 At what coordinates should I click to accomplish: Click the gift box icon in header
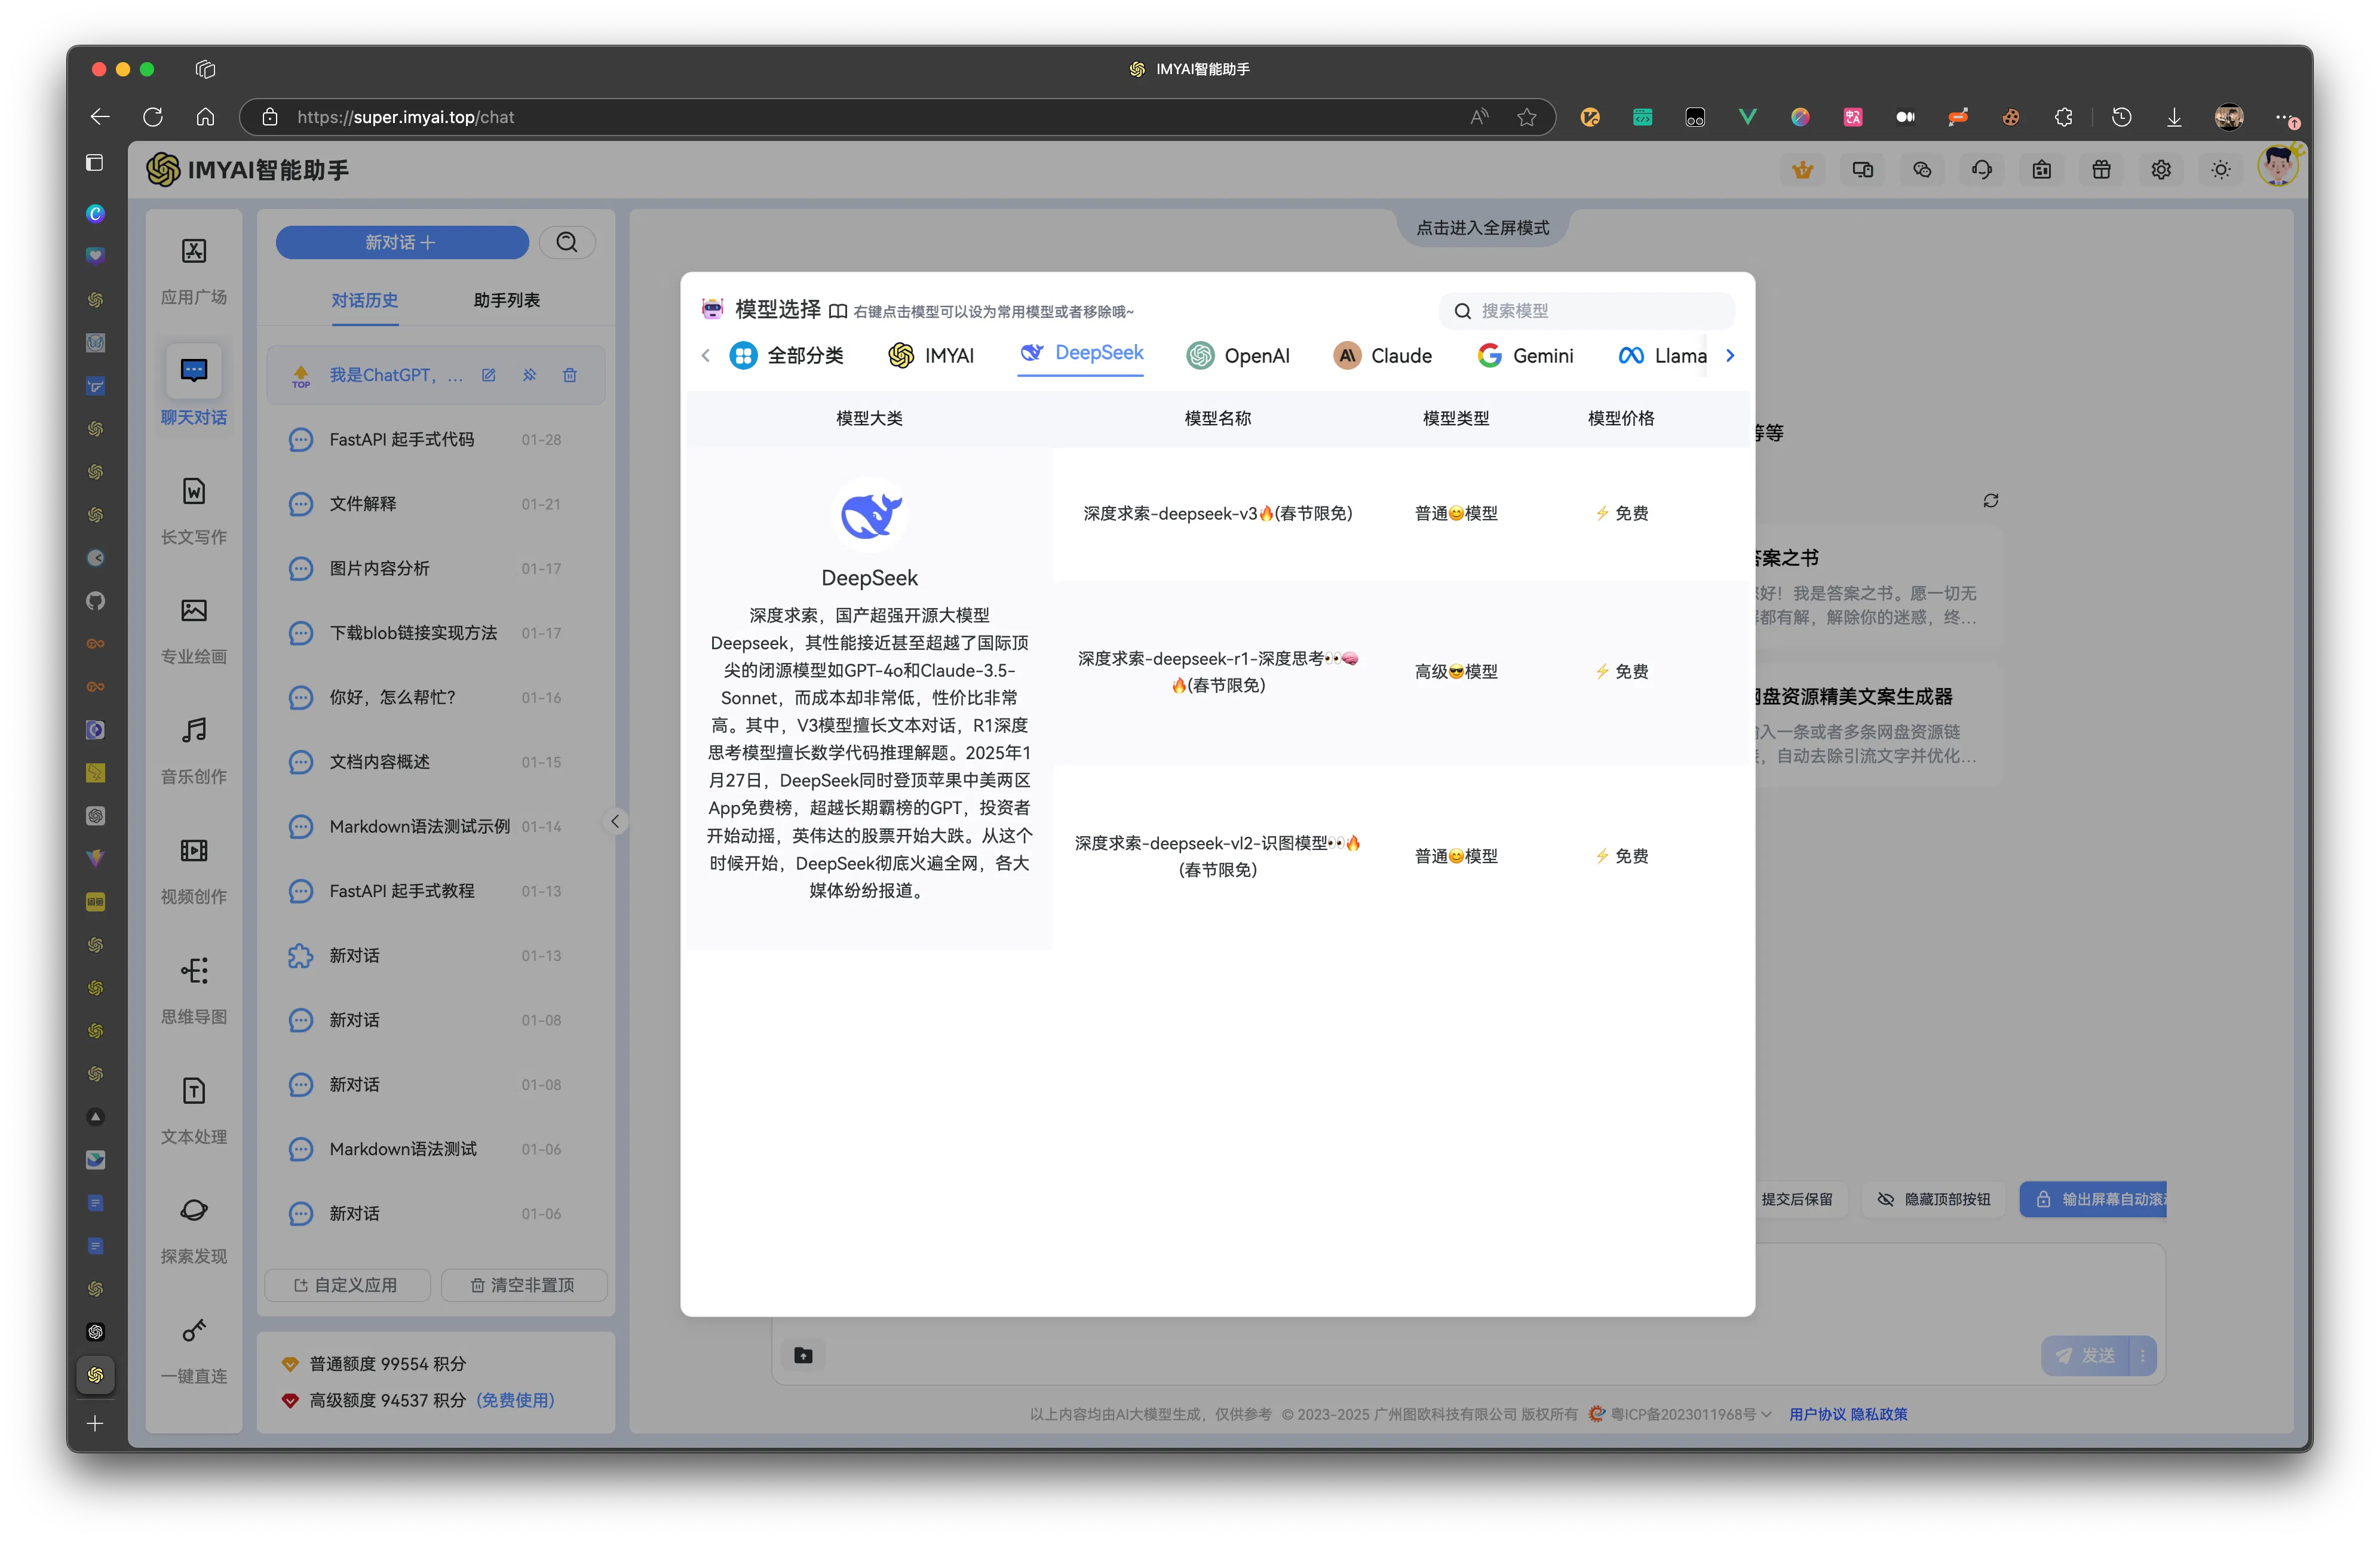coord(2101,170)
